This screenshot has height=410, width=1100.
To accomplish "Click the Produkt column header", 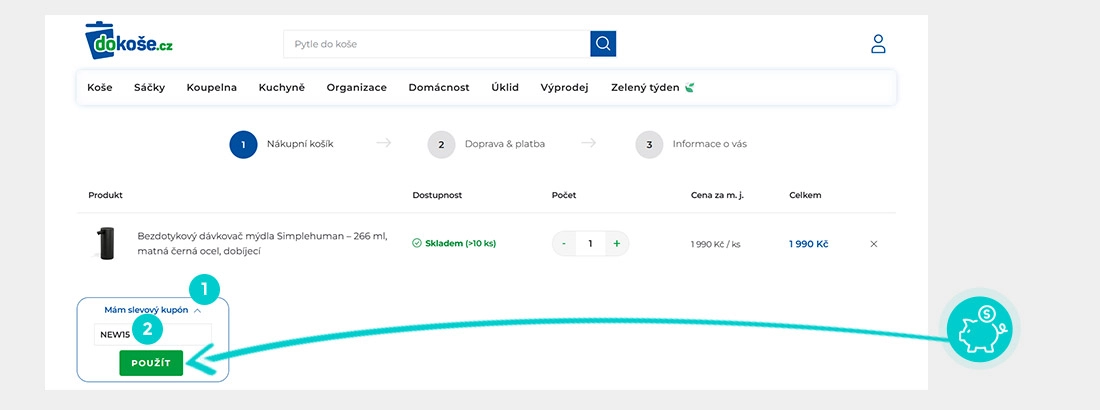I will point(105,195).
